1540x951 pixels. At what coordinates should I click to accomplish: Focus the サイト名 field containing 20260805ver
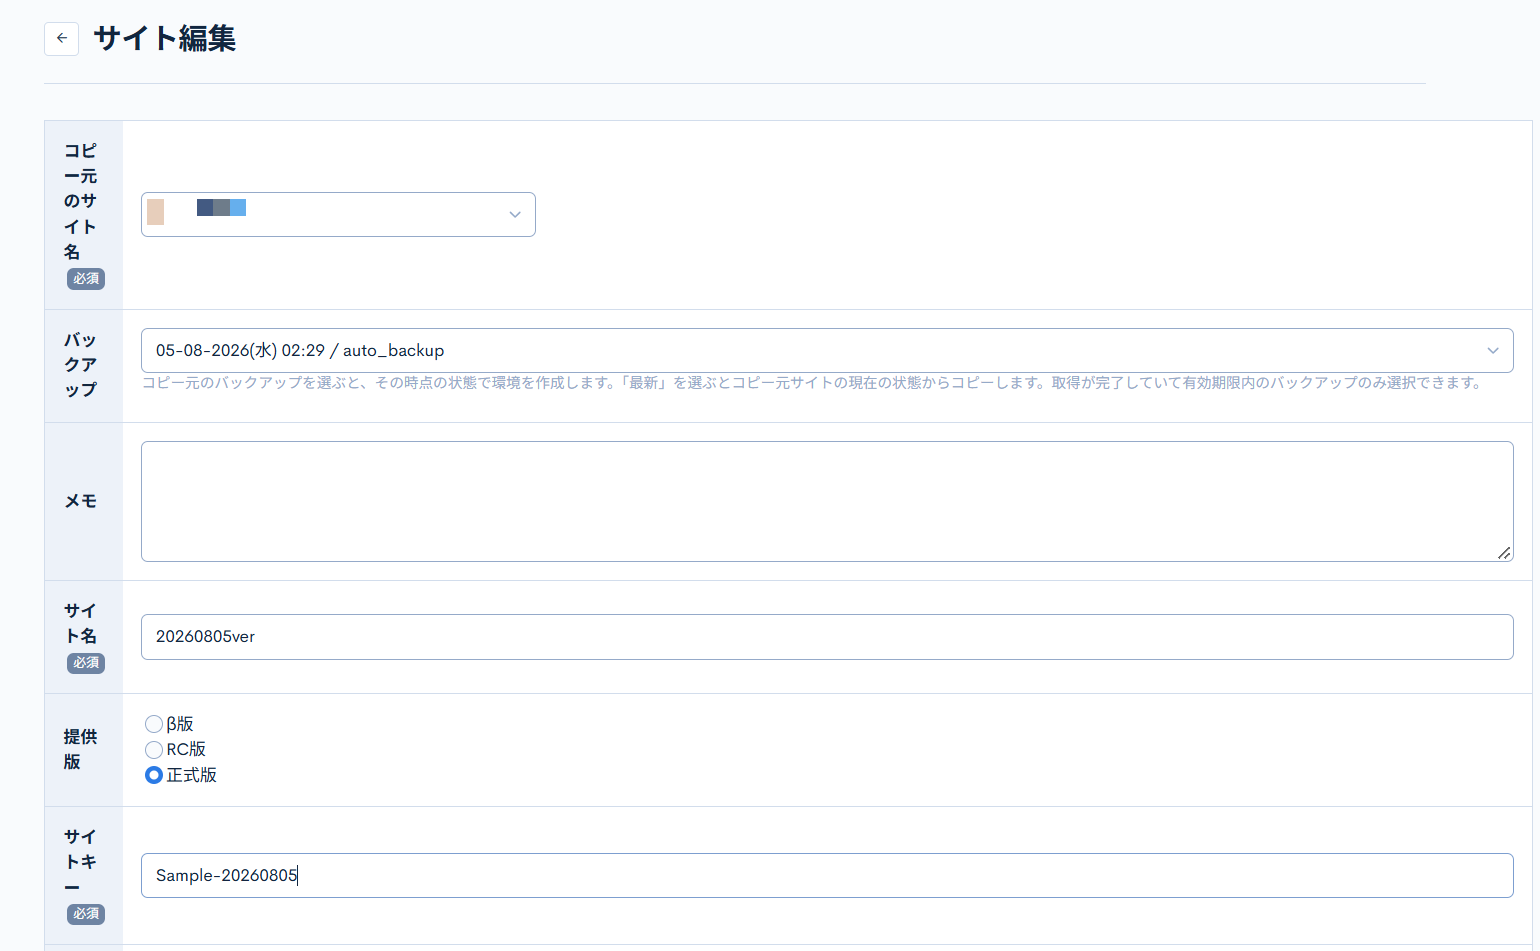tap(827, 637)
